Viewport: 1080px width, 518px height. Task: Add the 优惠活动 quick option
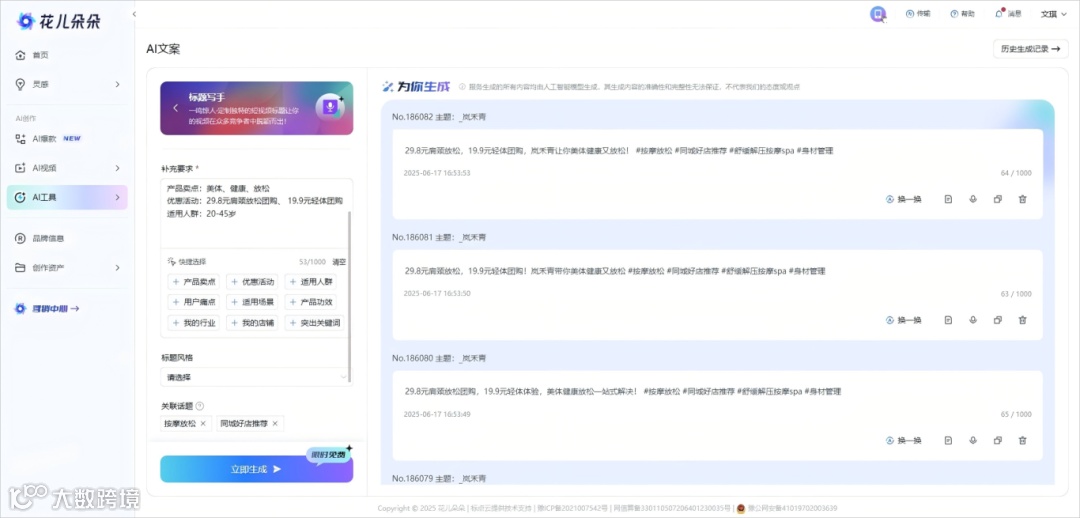tap(252, 282)
